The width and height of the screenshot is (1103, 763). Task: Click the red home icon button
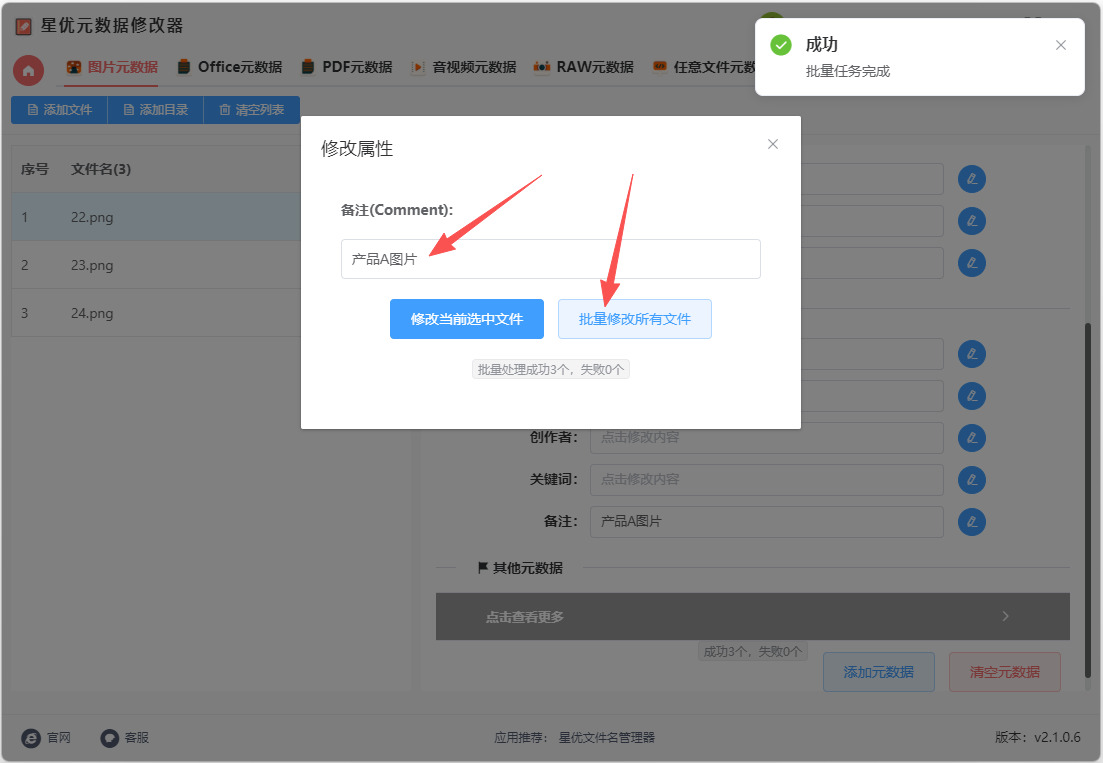pos(29,70)
